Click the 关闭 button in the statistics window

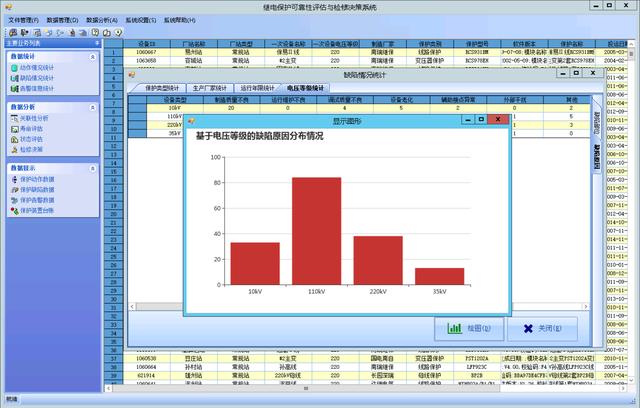[542, 328]
